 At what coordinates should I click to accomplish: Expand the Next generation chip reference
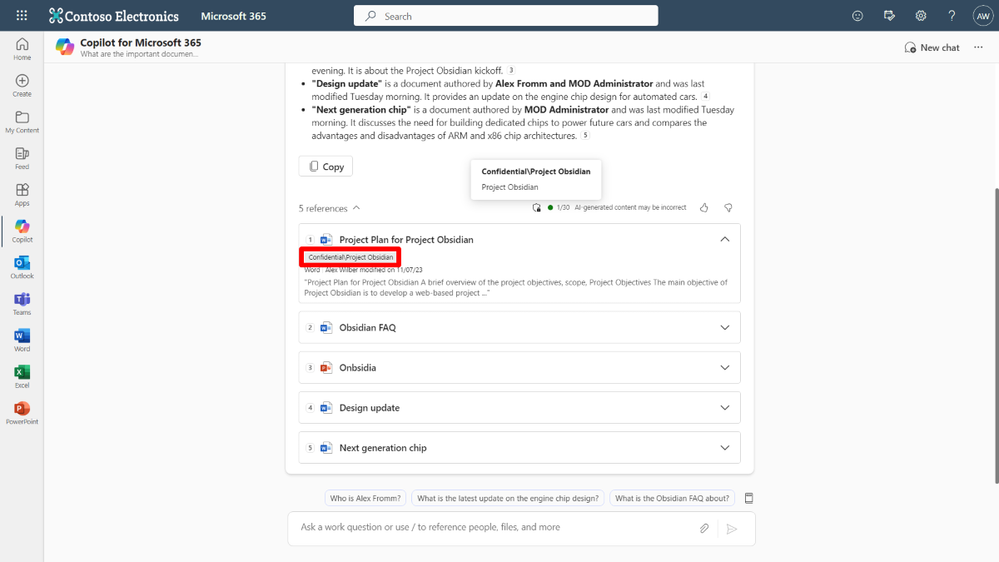tap(519, 448)
